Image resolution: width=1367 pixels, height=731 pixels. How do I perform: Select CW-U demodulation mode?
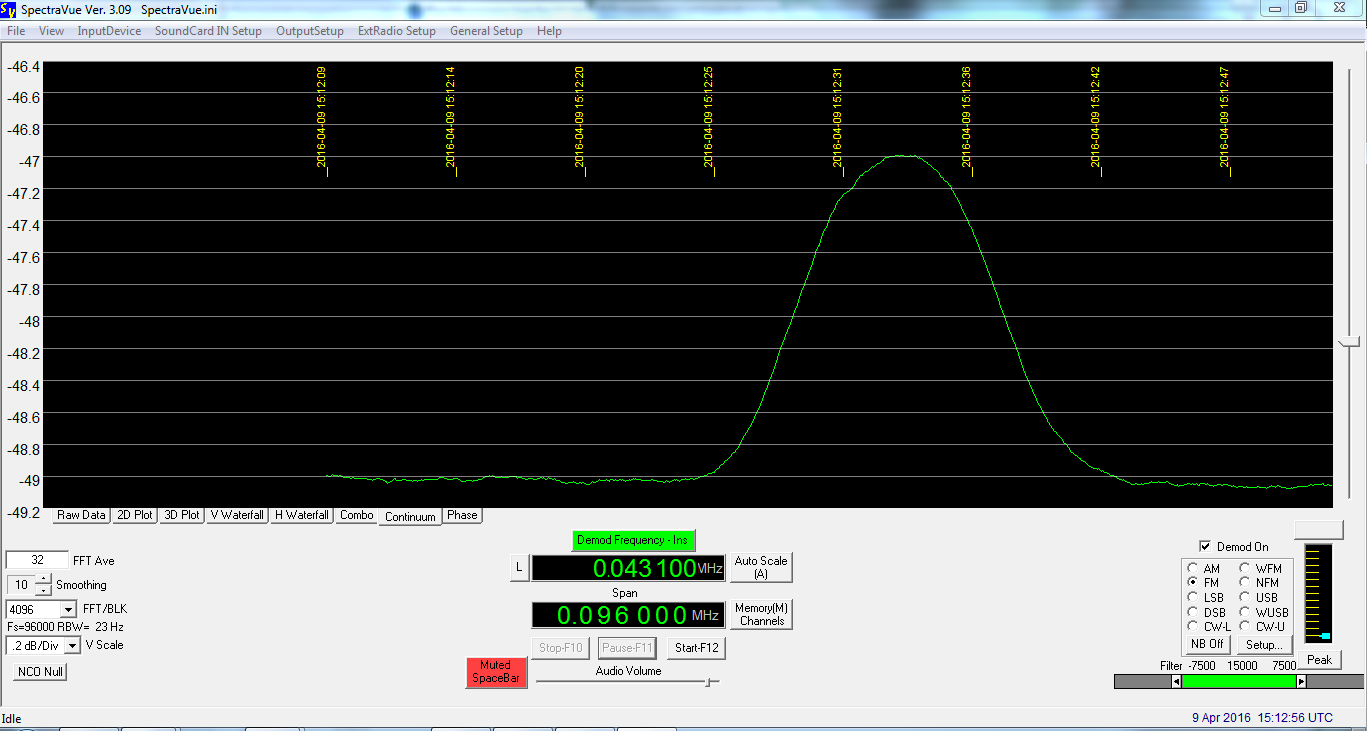coord(1246,626)
